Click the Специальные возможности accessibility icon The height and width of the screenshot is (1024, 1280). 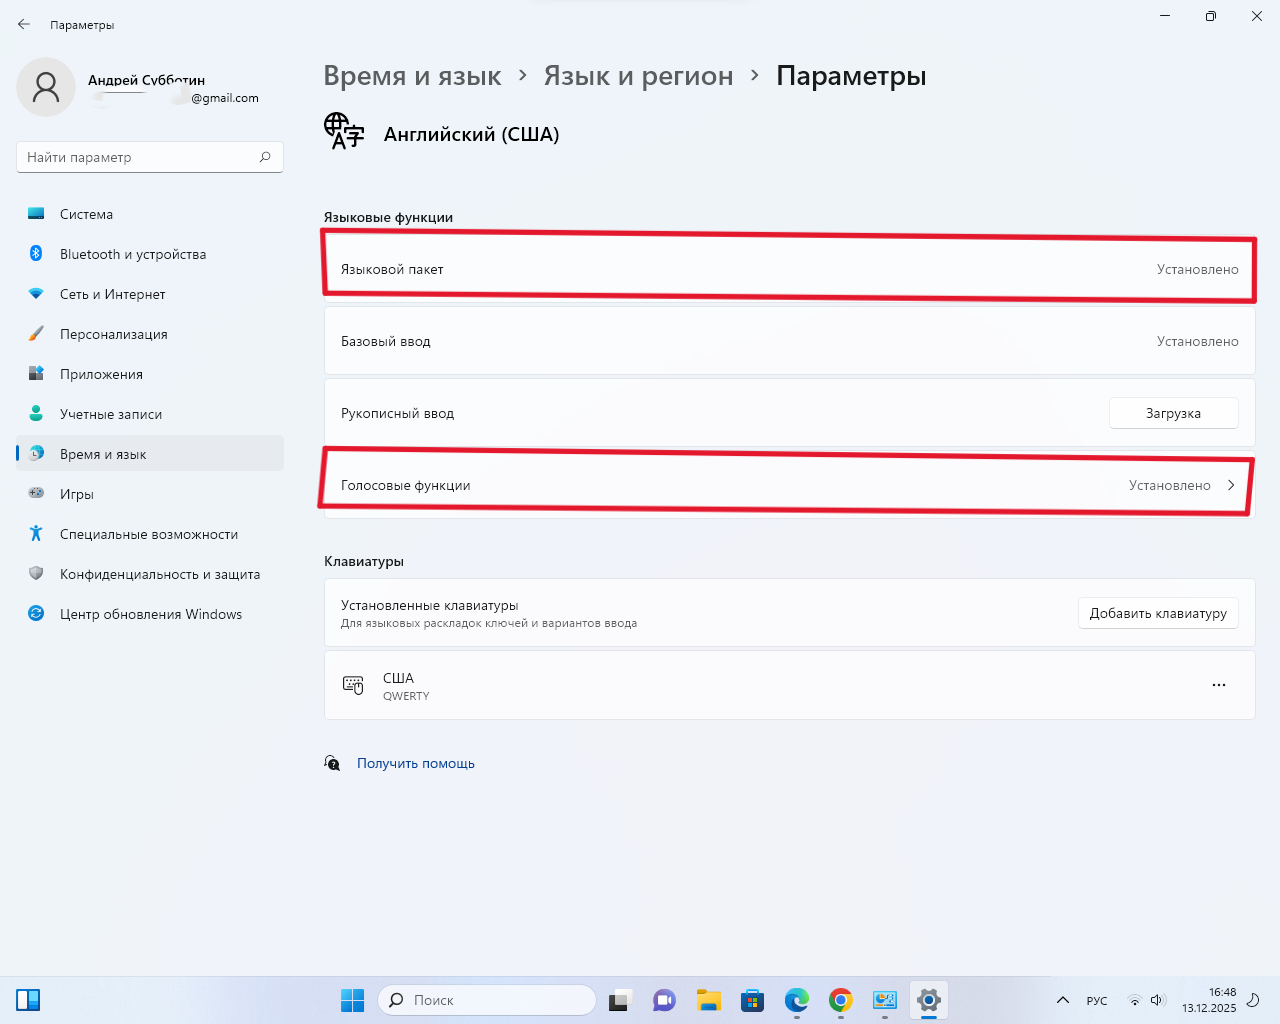(36, 534)
